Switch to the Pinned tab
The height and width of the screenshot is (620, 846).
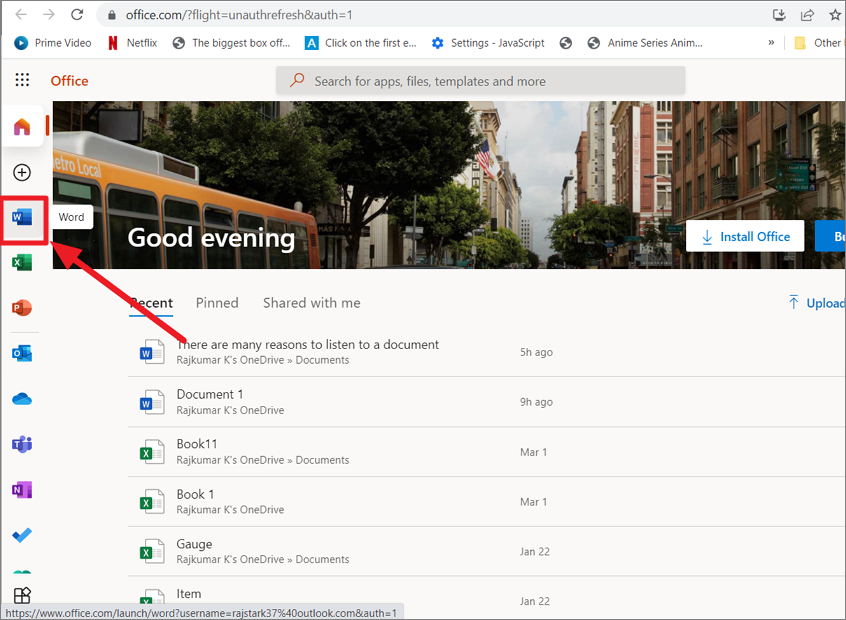pos(217,303)
